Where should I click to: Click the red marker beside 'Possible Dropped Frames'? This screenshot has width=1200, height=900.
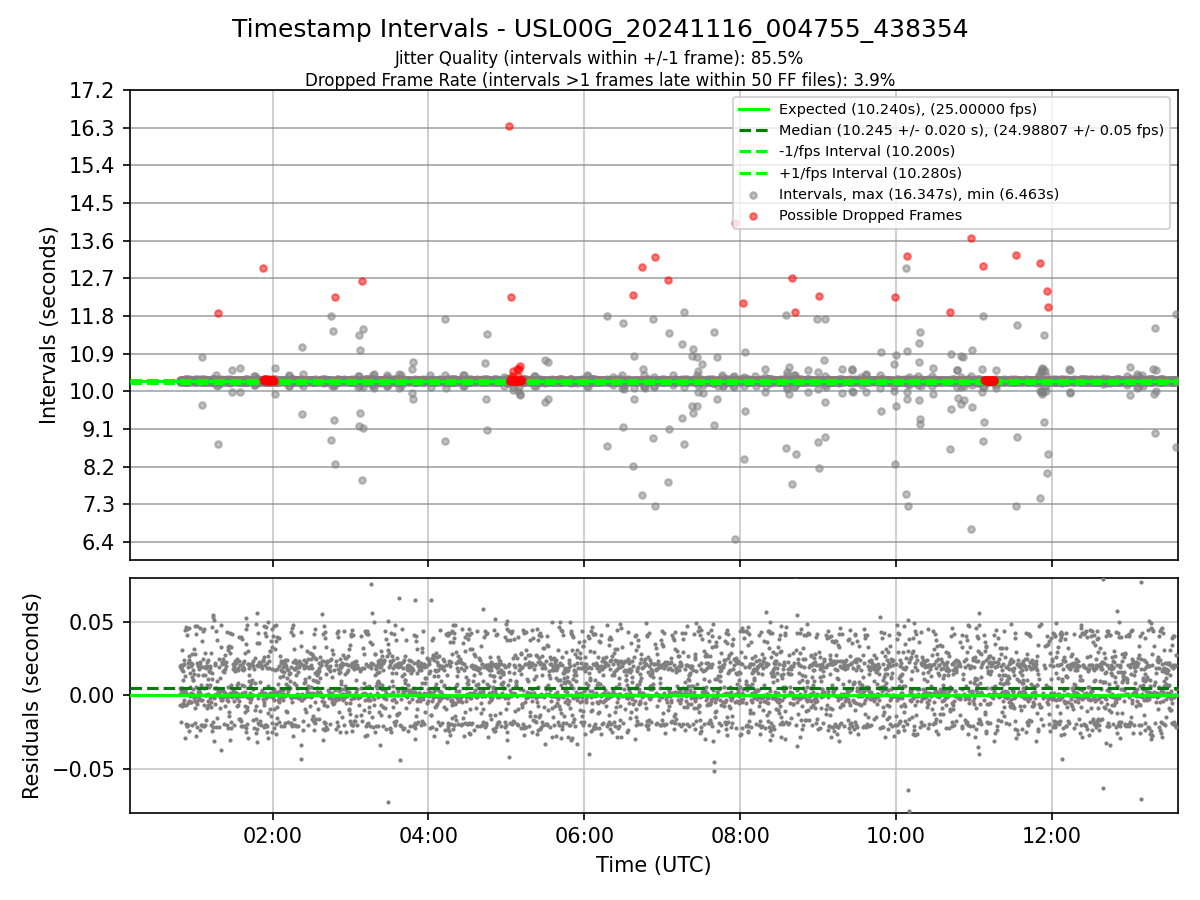coord(753,215)
